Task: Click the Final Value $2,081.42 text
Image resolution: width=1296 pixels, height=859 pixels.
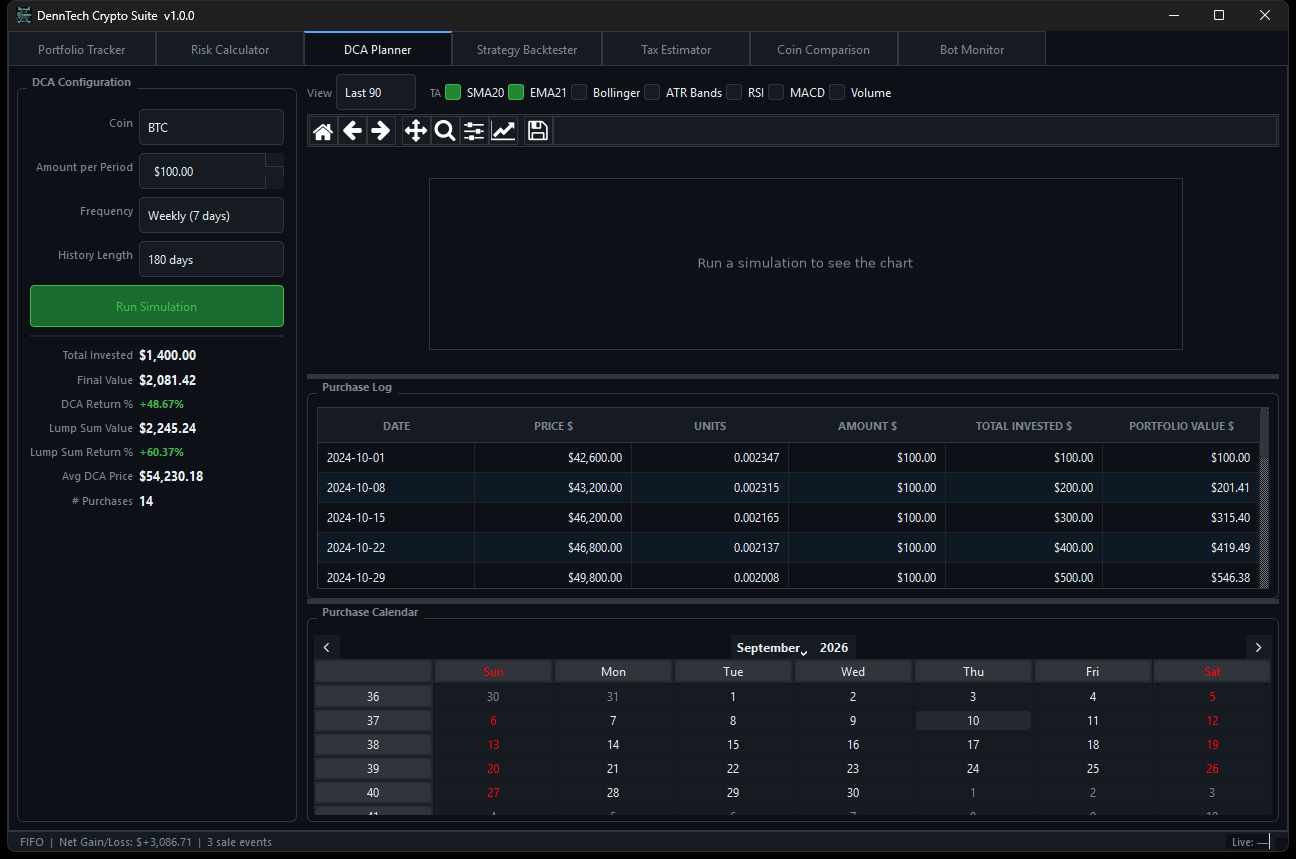Action: 168,380
